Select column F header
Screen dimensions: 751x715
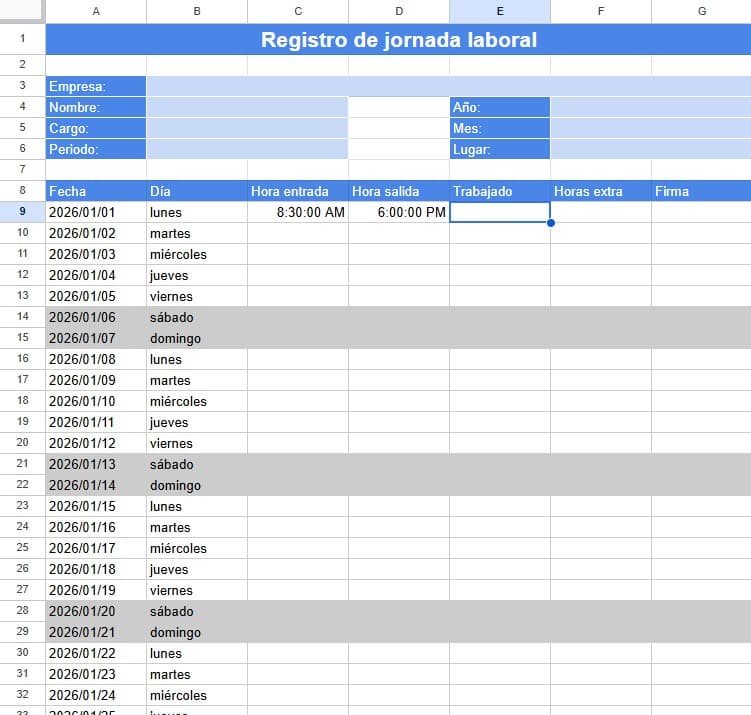601,11
